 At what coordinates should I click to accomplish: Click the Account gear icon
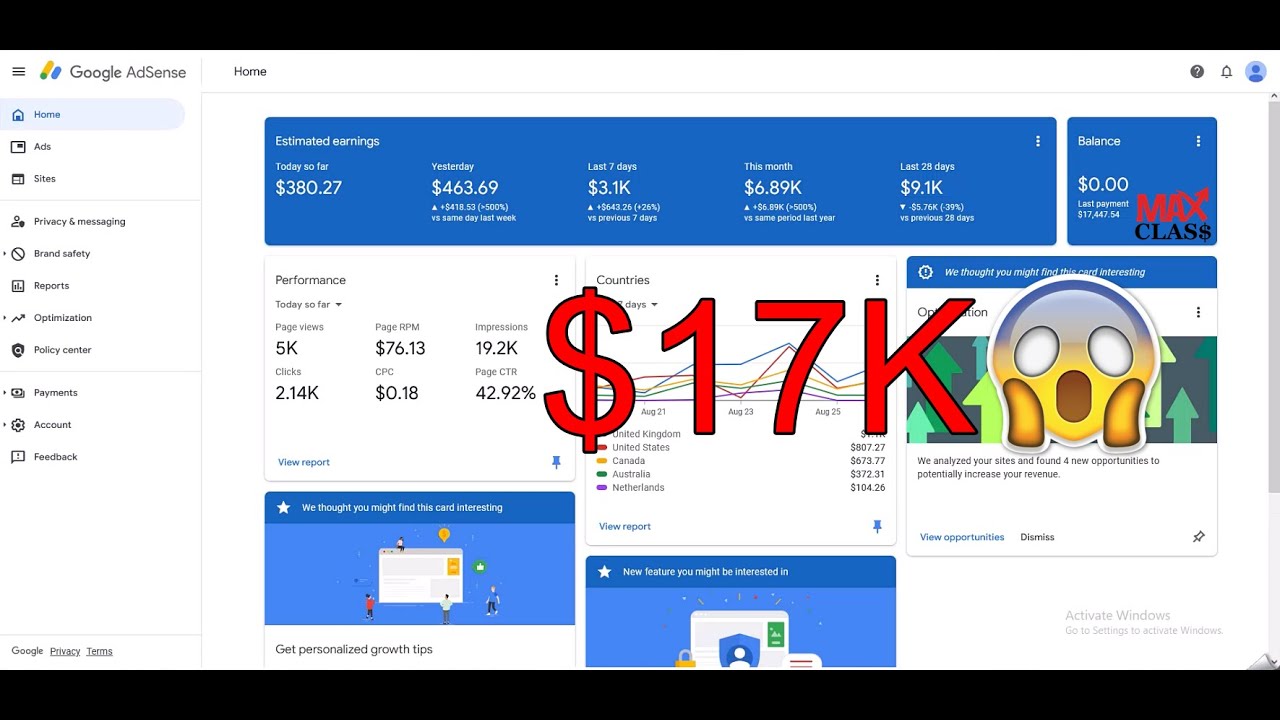(x=18, y=425)
